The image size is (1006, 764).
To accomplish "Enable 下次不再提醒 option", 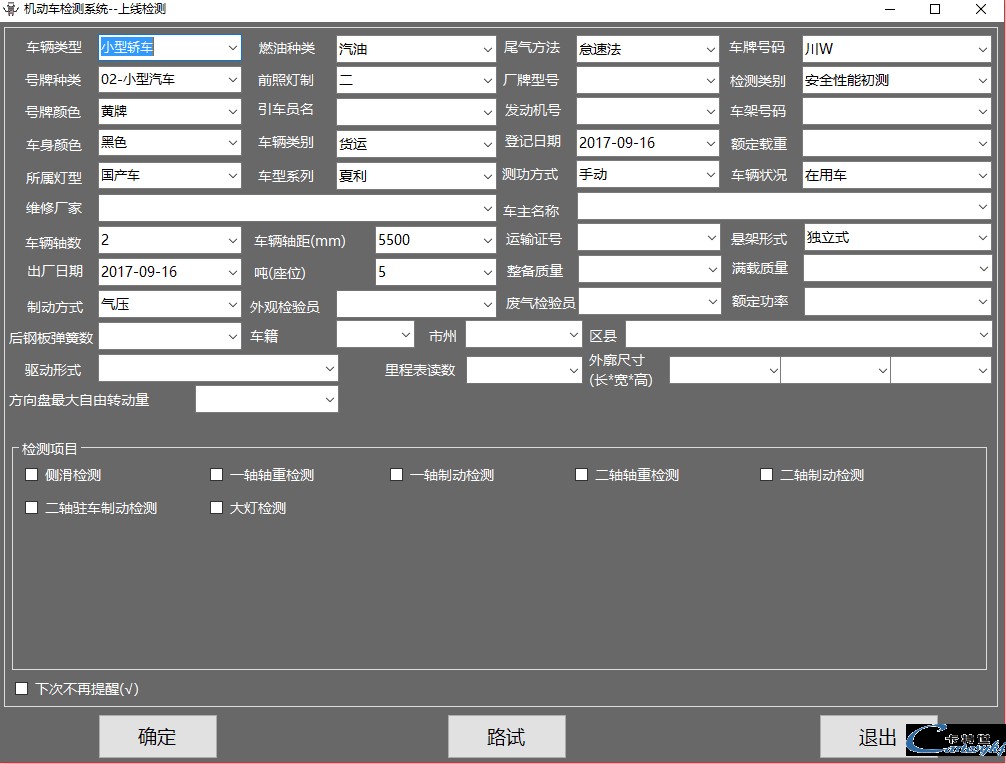I will (22, 689).
